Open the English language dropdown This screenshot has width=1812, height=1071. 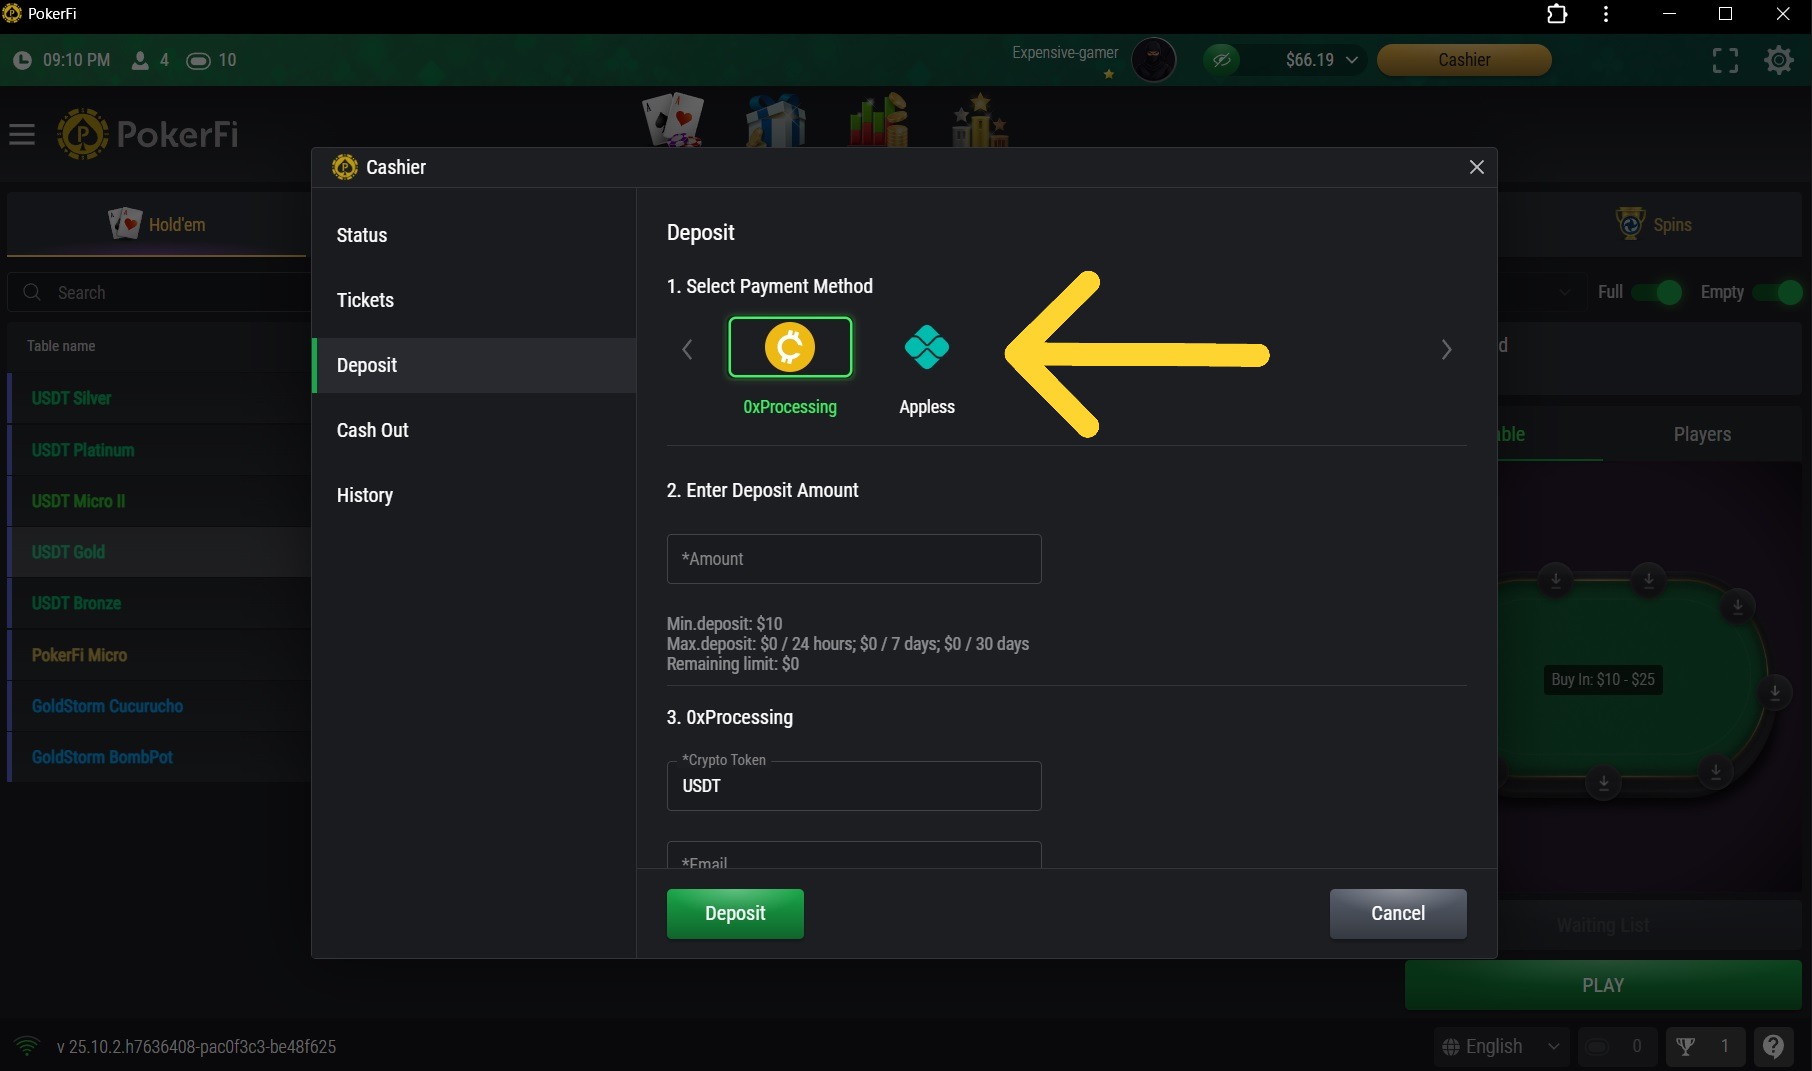point(1501,1046)
